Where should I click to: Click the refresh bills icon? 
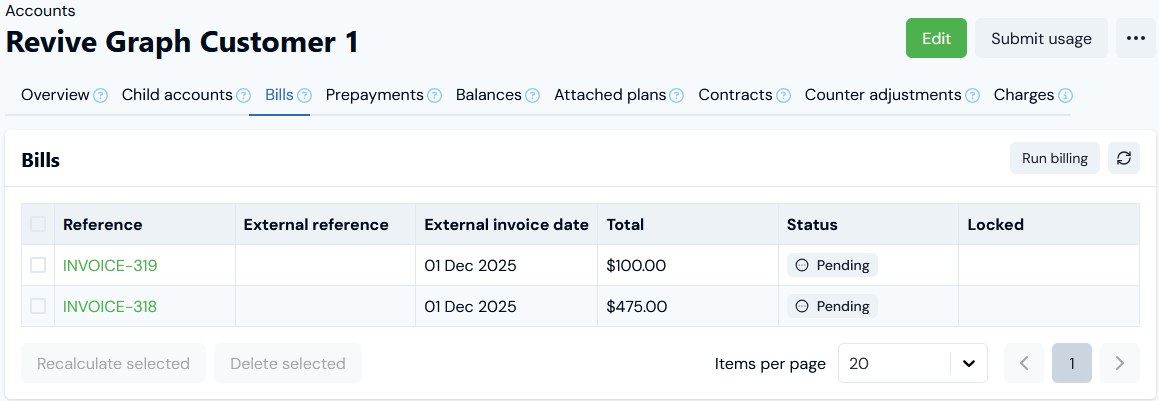tap(1124, 158)
